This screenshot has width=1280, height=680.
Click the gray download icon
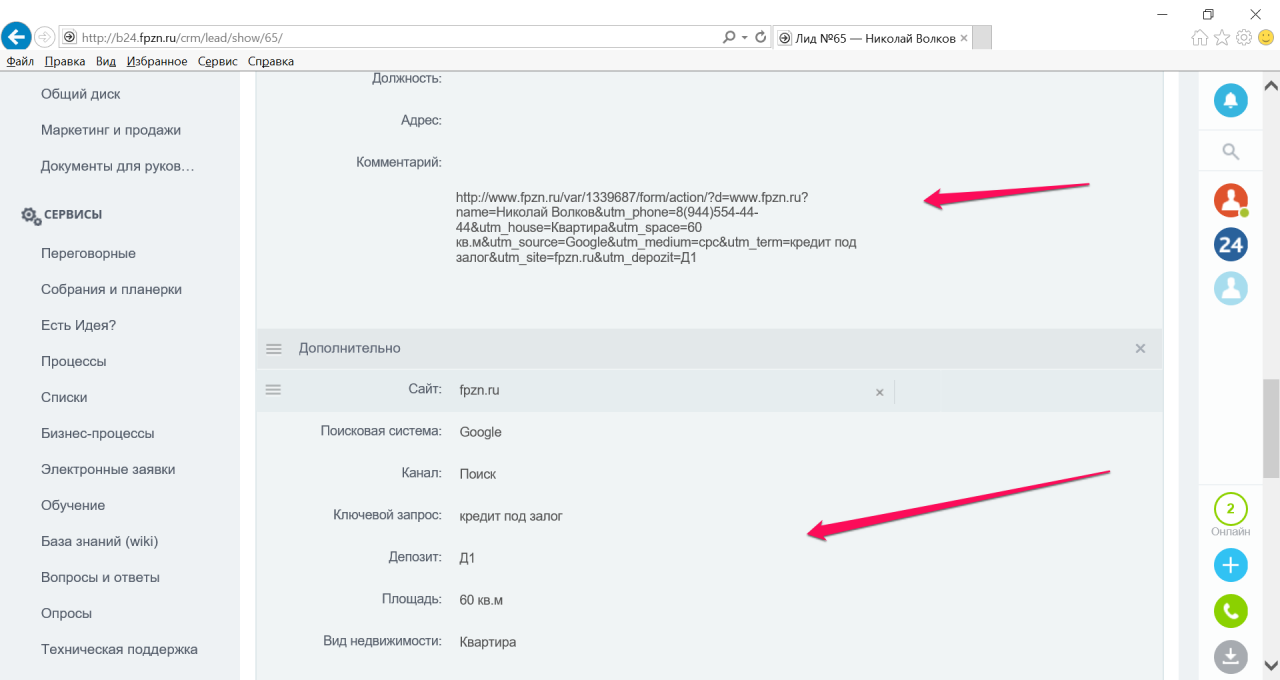[1231, 657]
